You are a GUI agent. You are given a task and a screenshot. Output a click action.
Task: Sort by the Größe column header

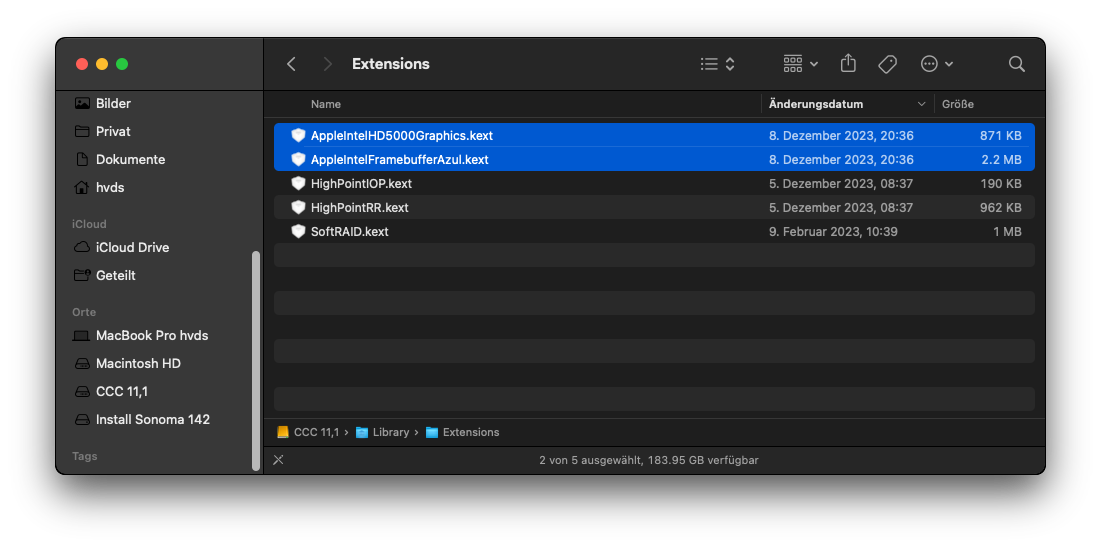pos(958,104)
